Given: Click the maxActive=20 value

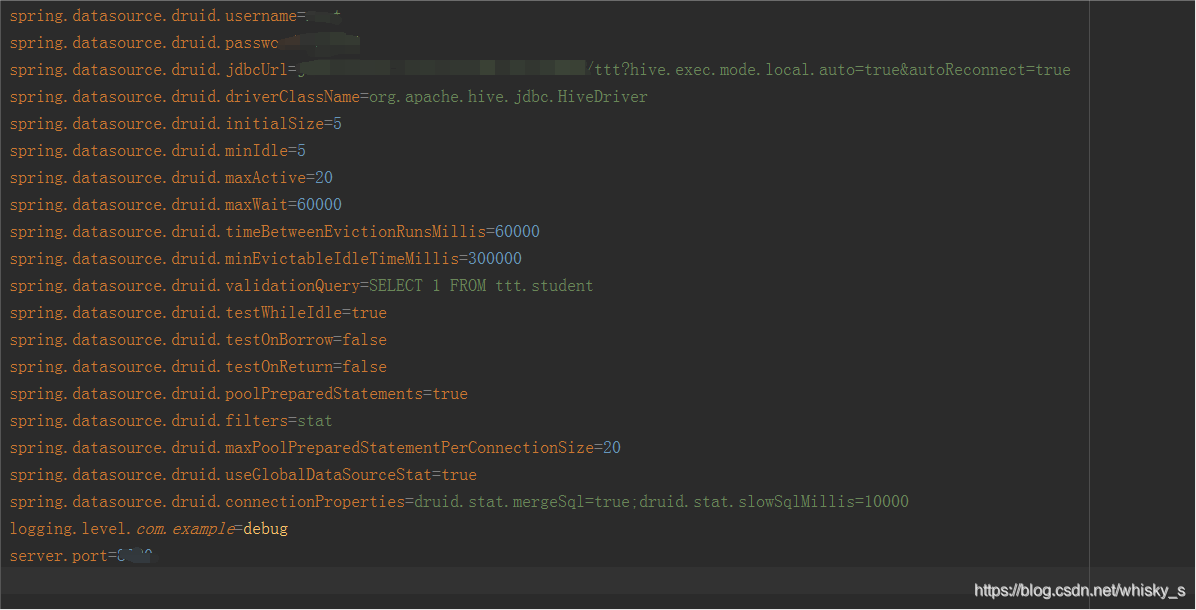Looking at the screenshot, I should (x=324, y=177).
